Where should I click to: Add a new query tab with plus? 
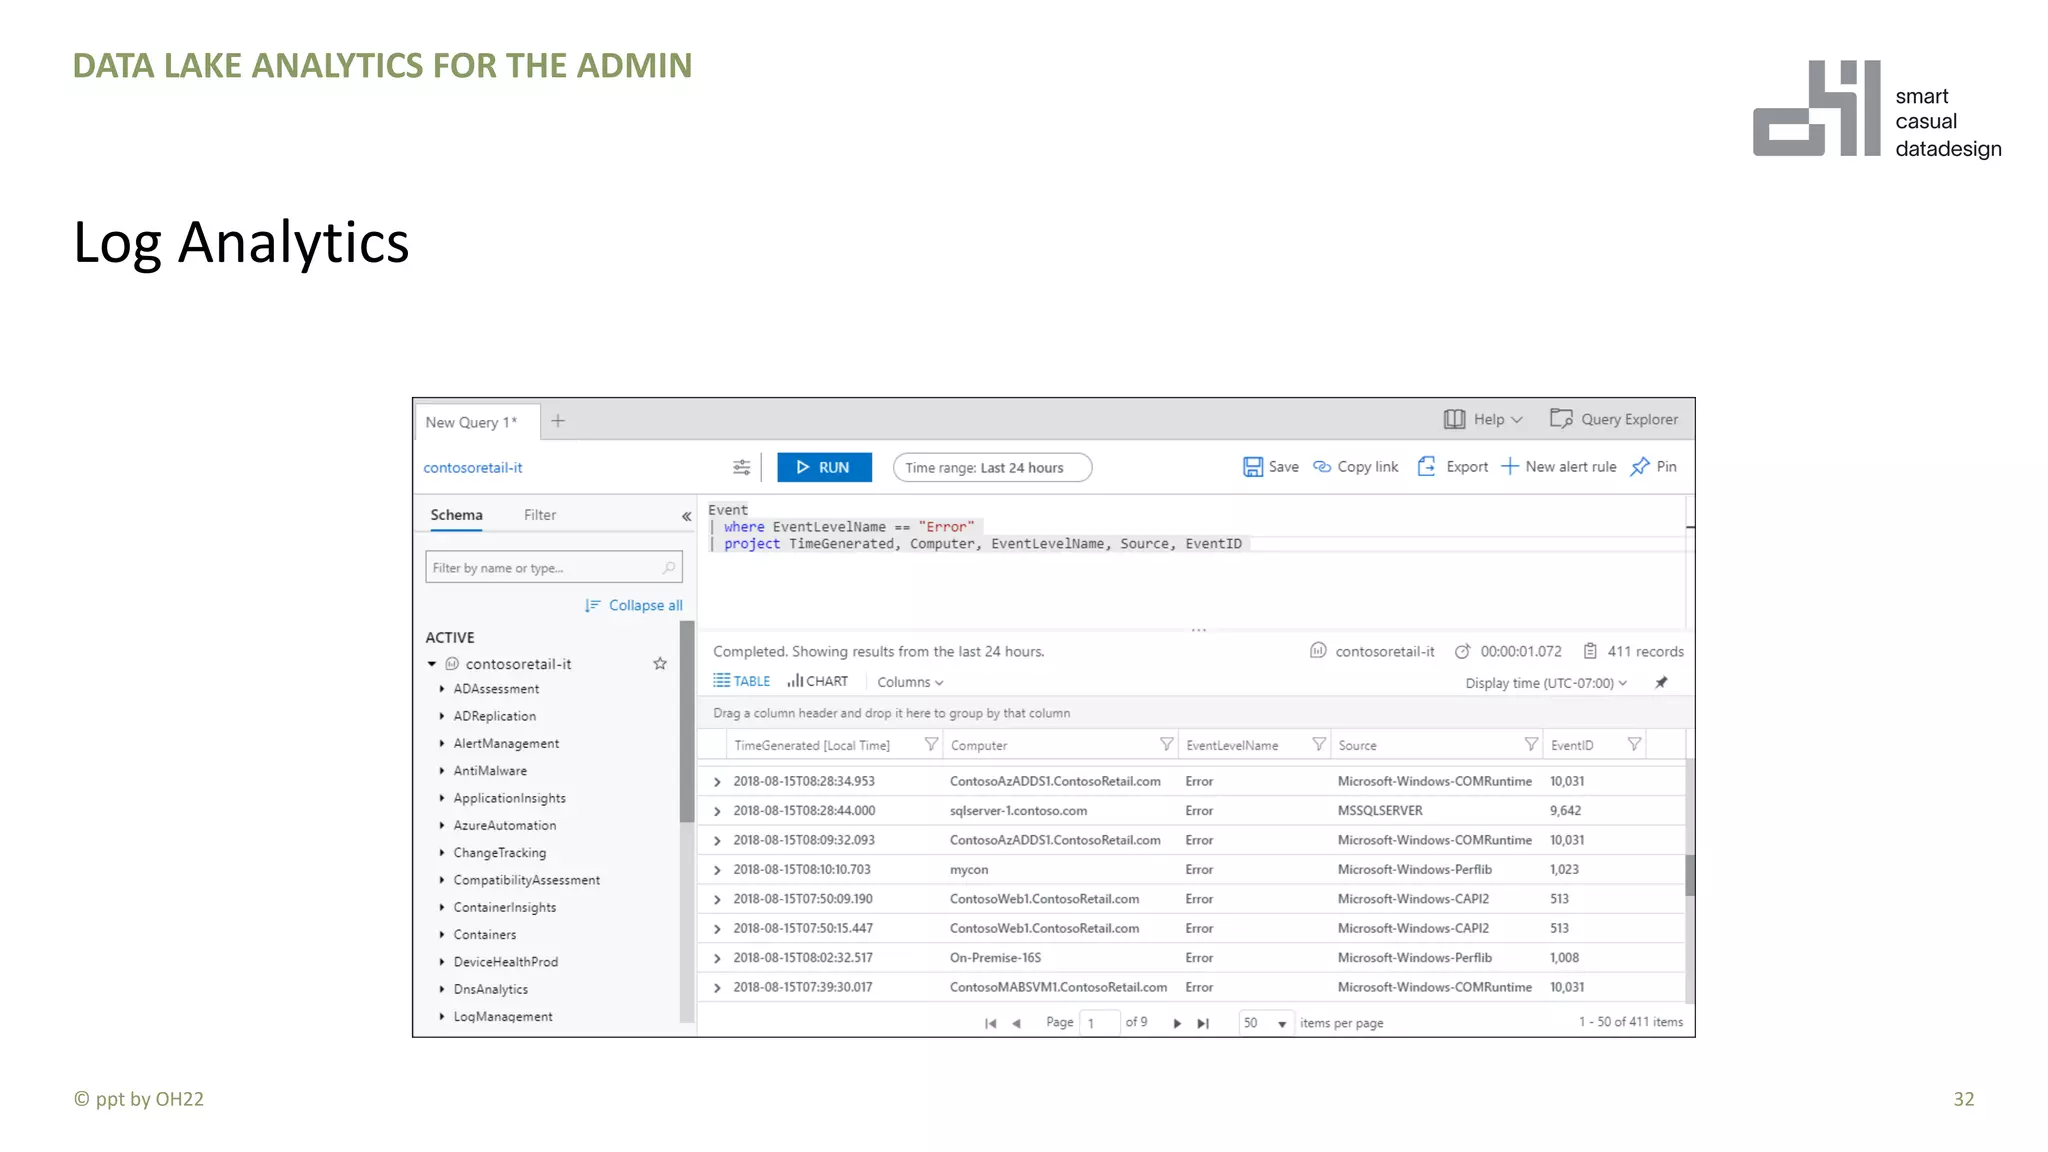pyautogui.click(x=558, y=421)
